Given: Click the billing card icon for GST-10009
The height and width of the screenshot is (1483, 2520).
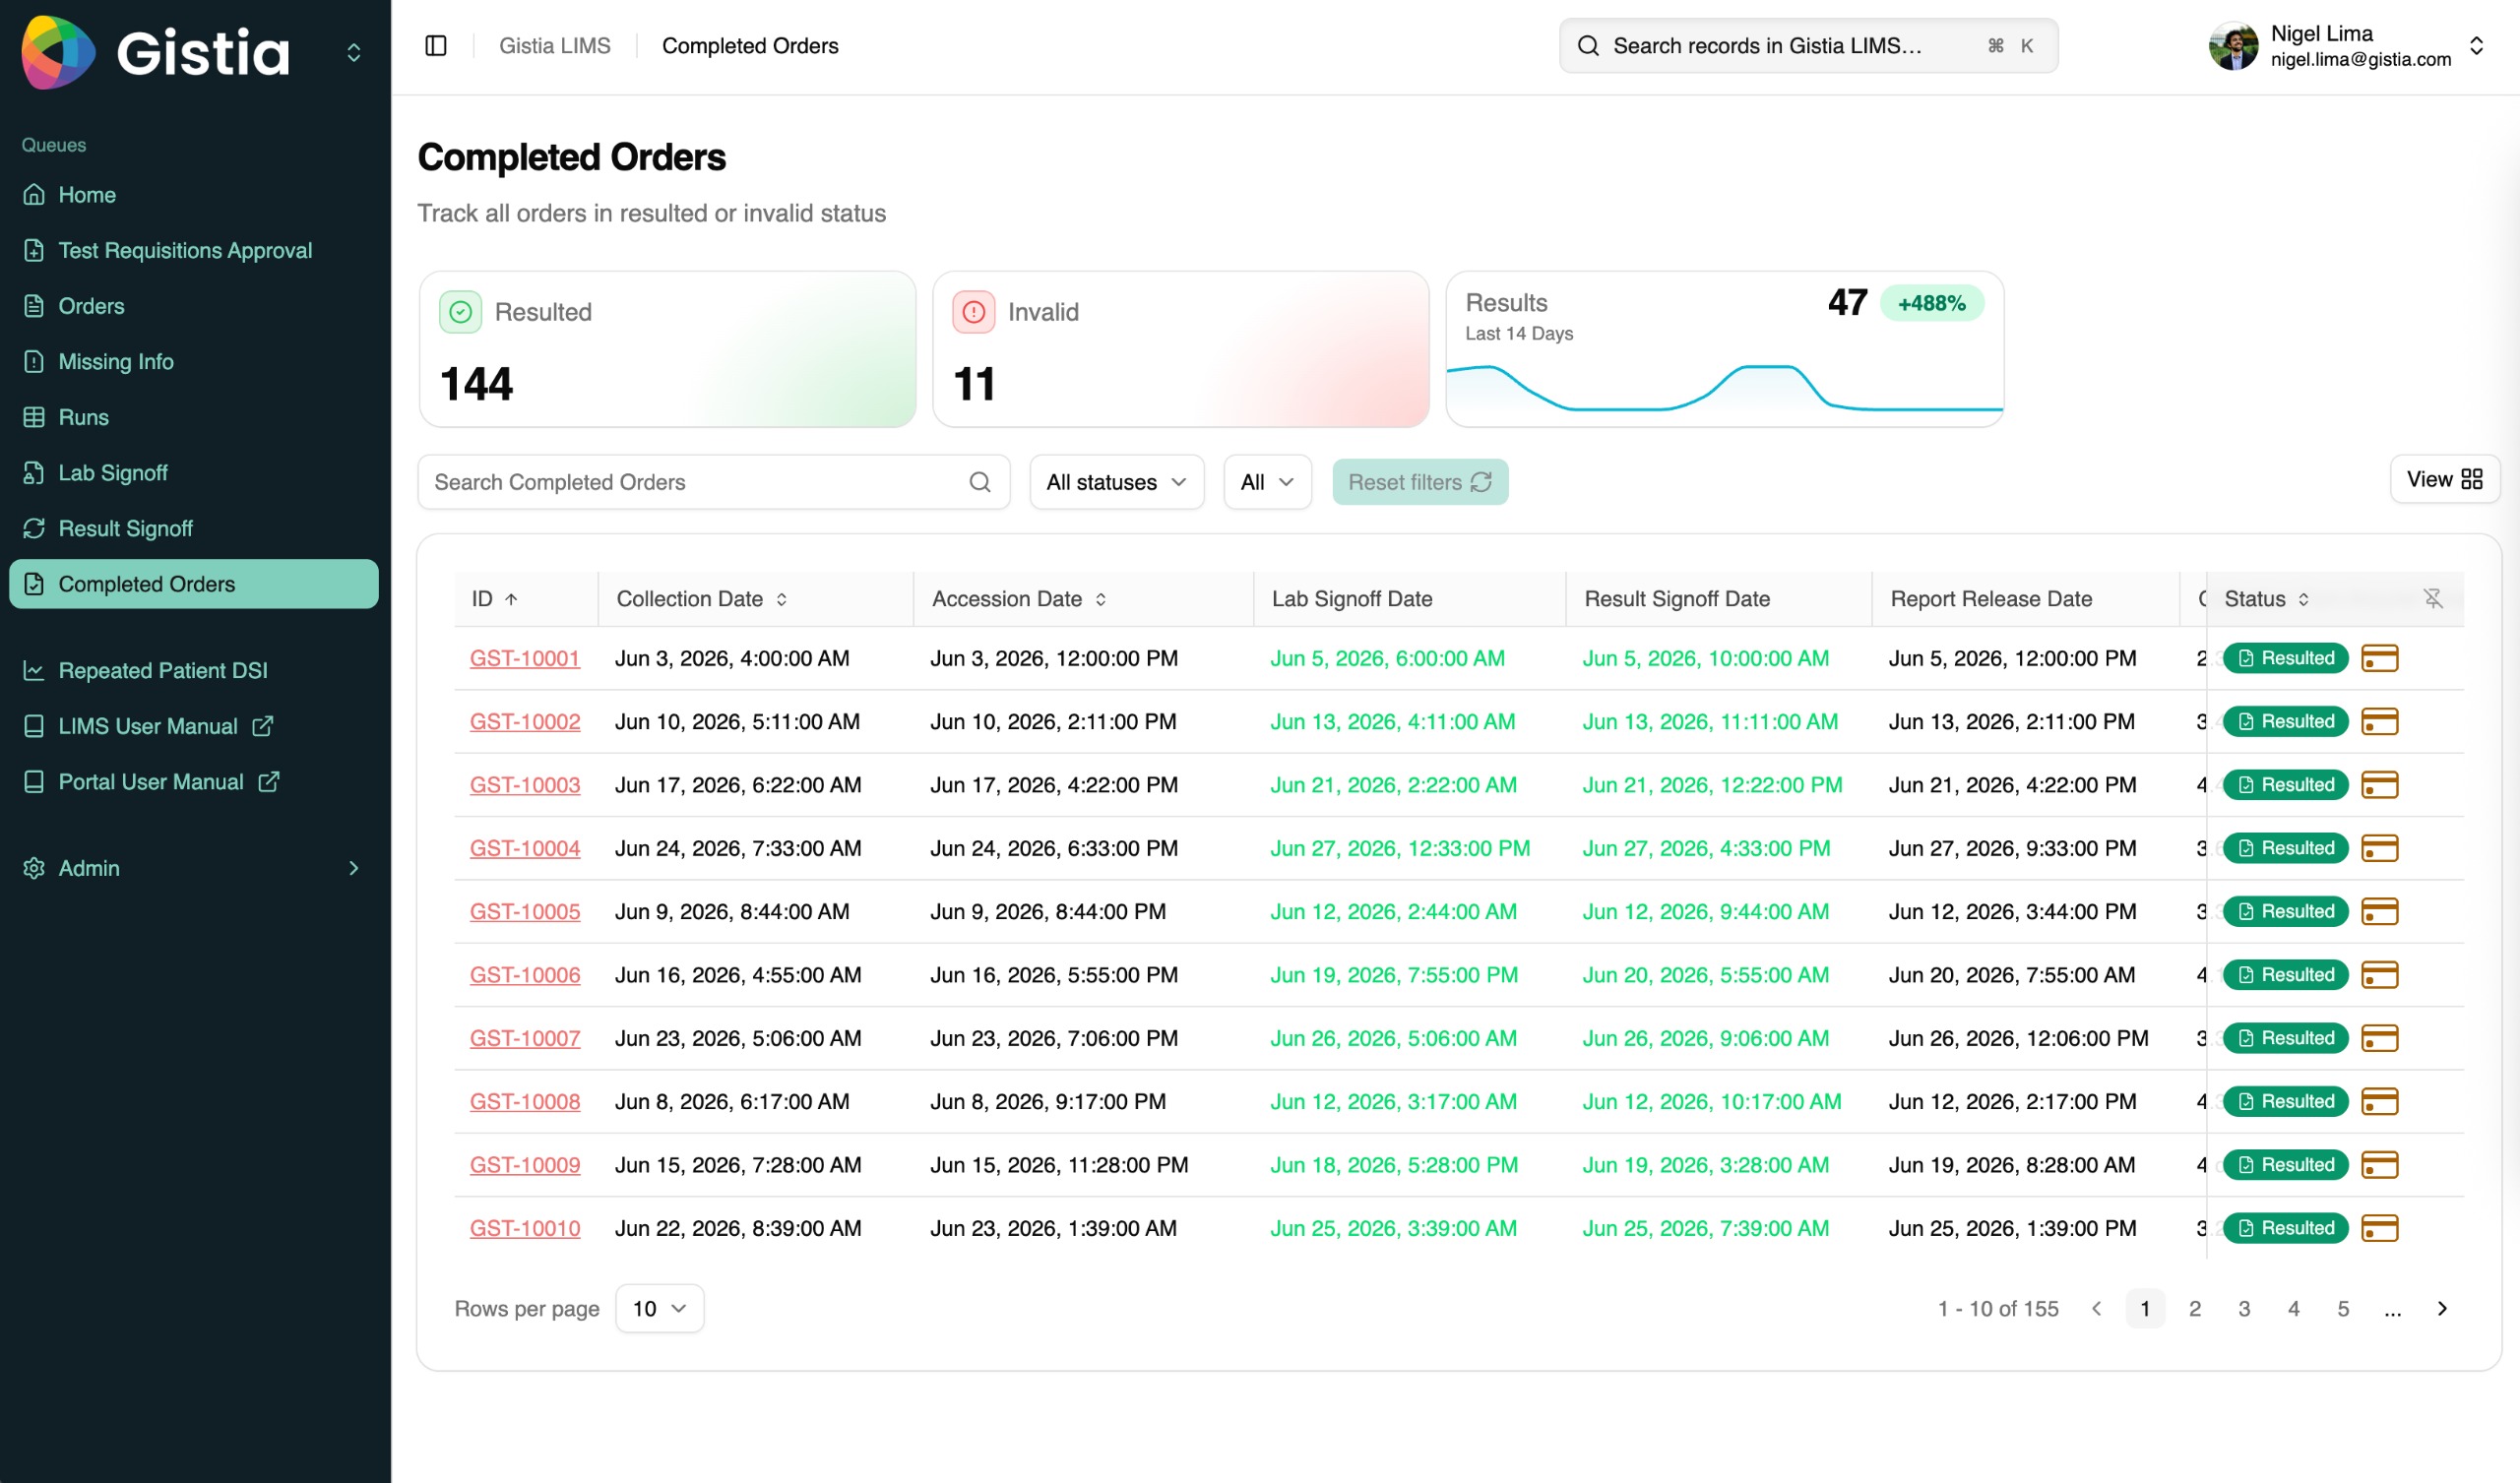Looking at the screenshot, I should 2379,1165.
